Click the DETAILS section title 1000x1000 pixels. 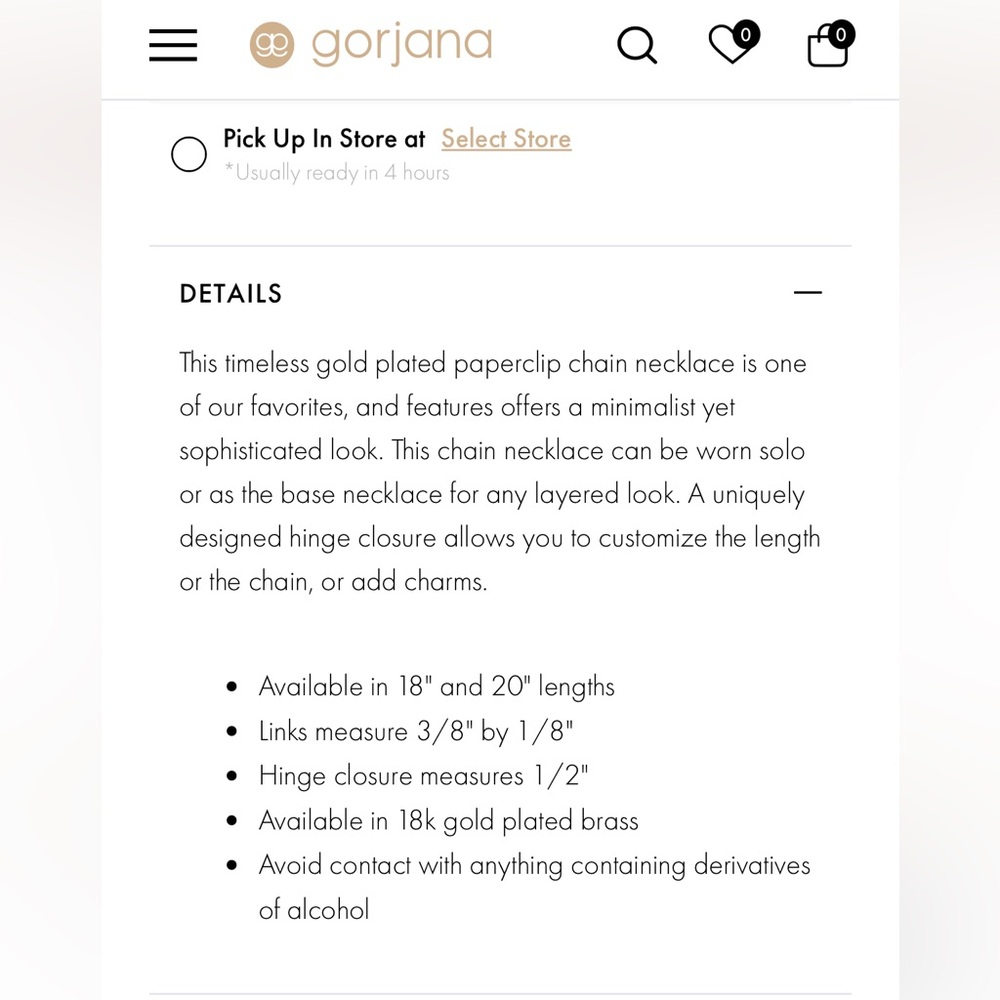coord(230,293)
